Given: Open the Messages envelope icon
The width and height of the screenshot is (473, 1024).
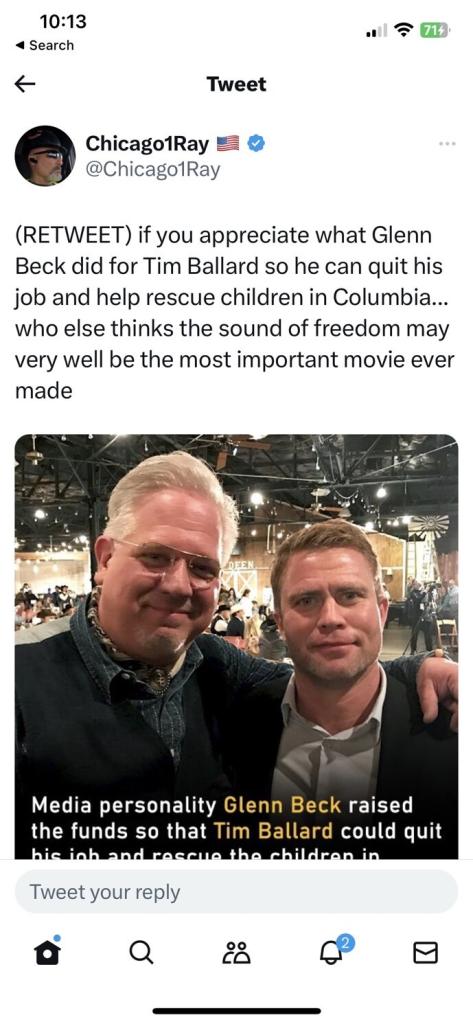Looking at the screenshot, I should (x=426, y=953).
